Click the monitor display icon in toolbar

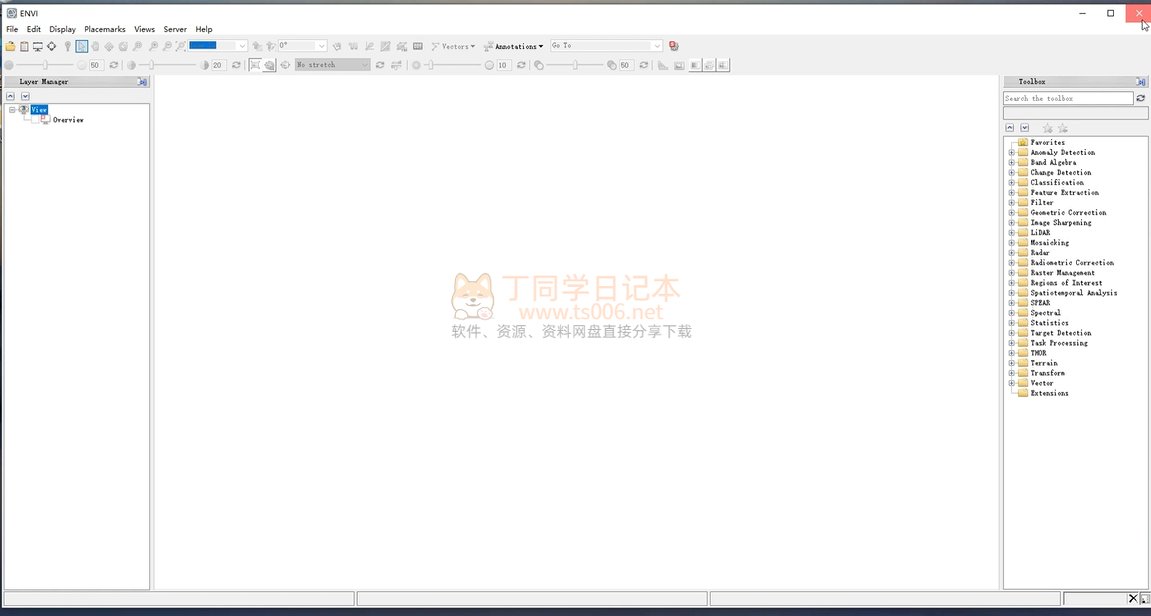(x=37, y=46)
